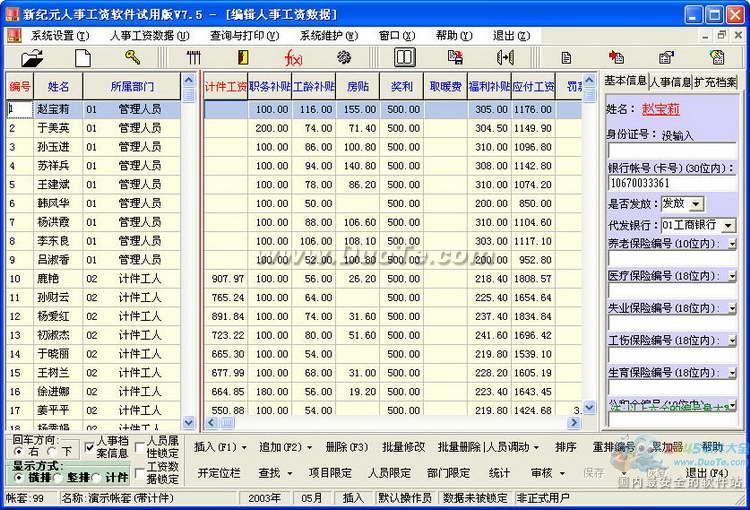Click the 身份证号 input field

click(x=672, y=150)
